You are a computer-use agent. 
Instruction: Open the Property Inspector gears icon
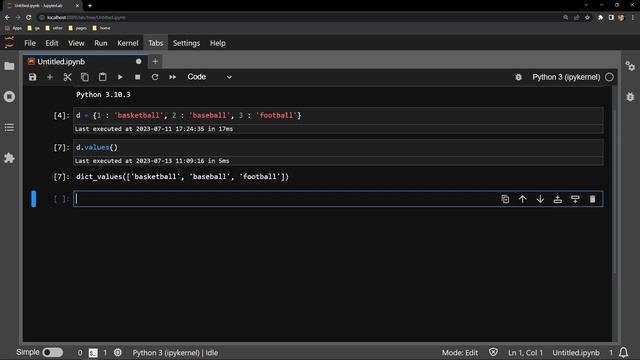click(x=630, y=66)
